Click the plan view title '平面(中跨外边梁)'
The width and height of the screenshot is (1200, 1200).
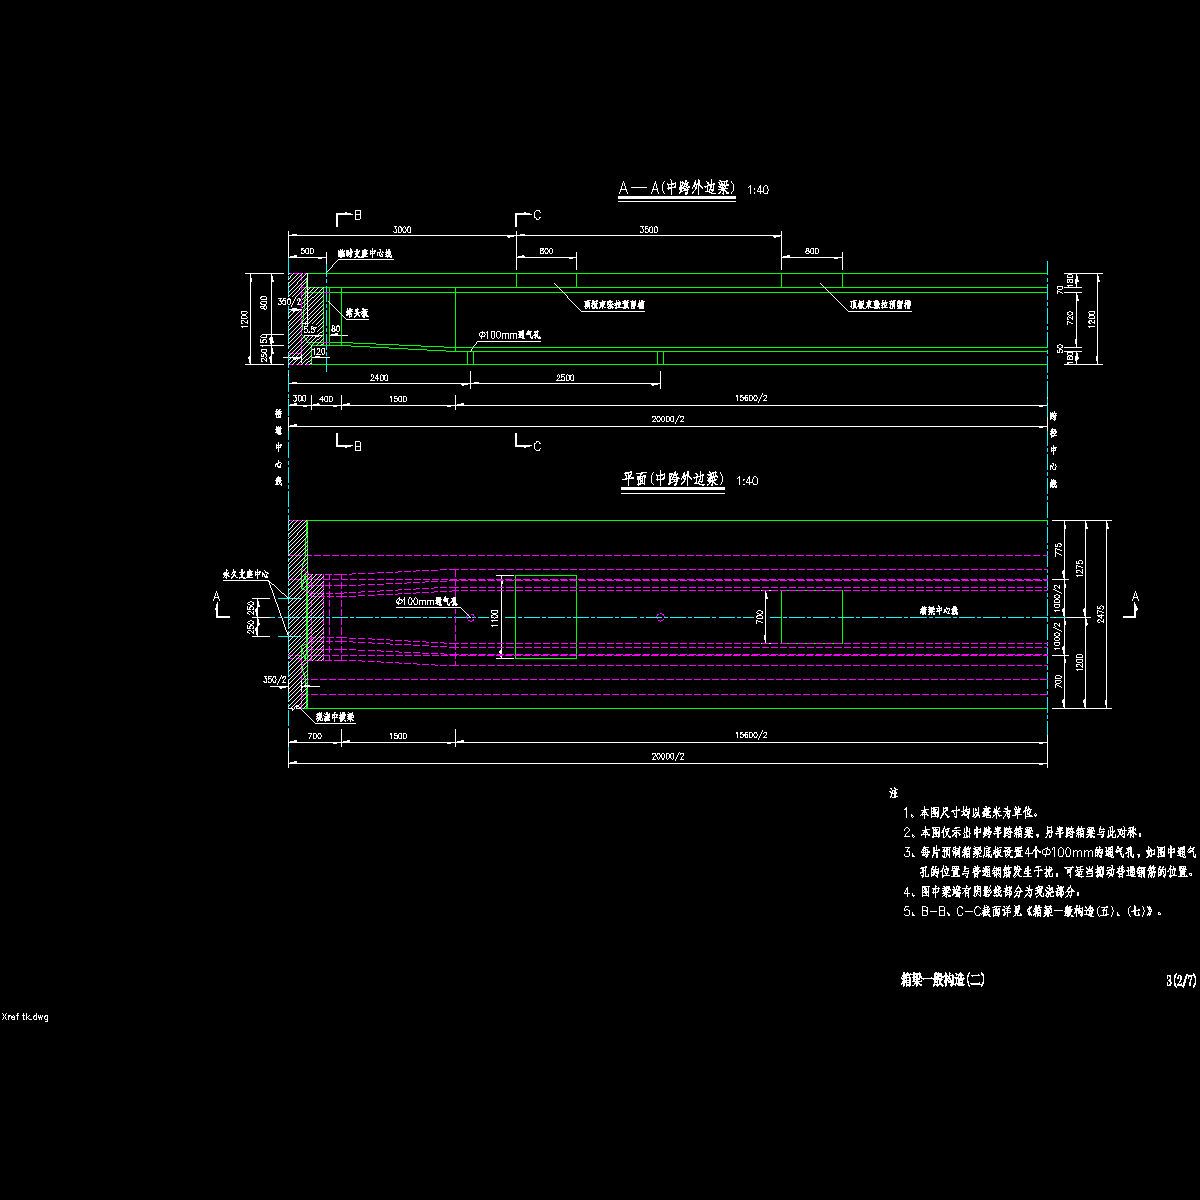[x=672, y=480]
